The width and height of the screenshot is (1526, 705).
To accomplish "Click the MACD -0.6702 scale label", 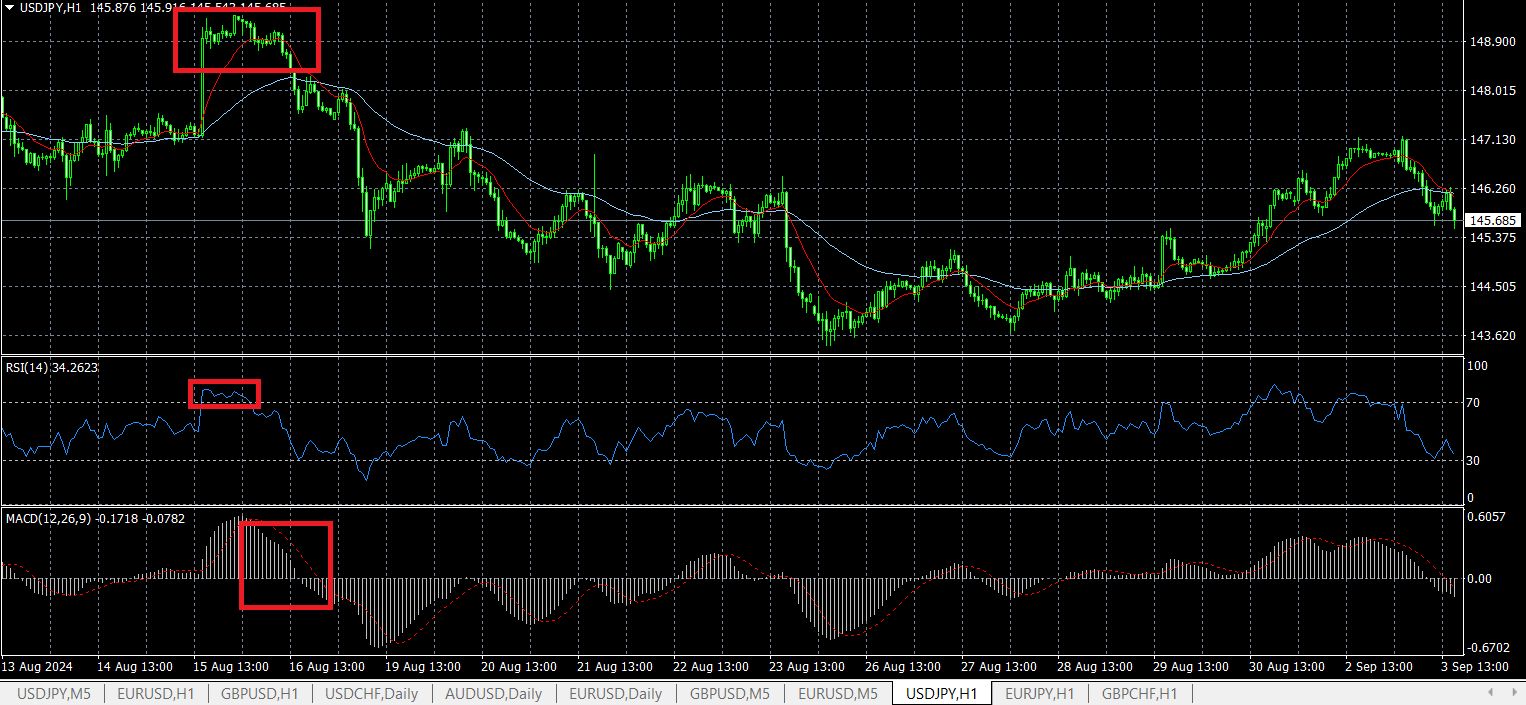I will tap(1487, 648).
